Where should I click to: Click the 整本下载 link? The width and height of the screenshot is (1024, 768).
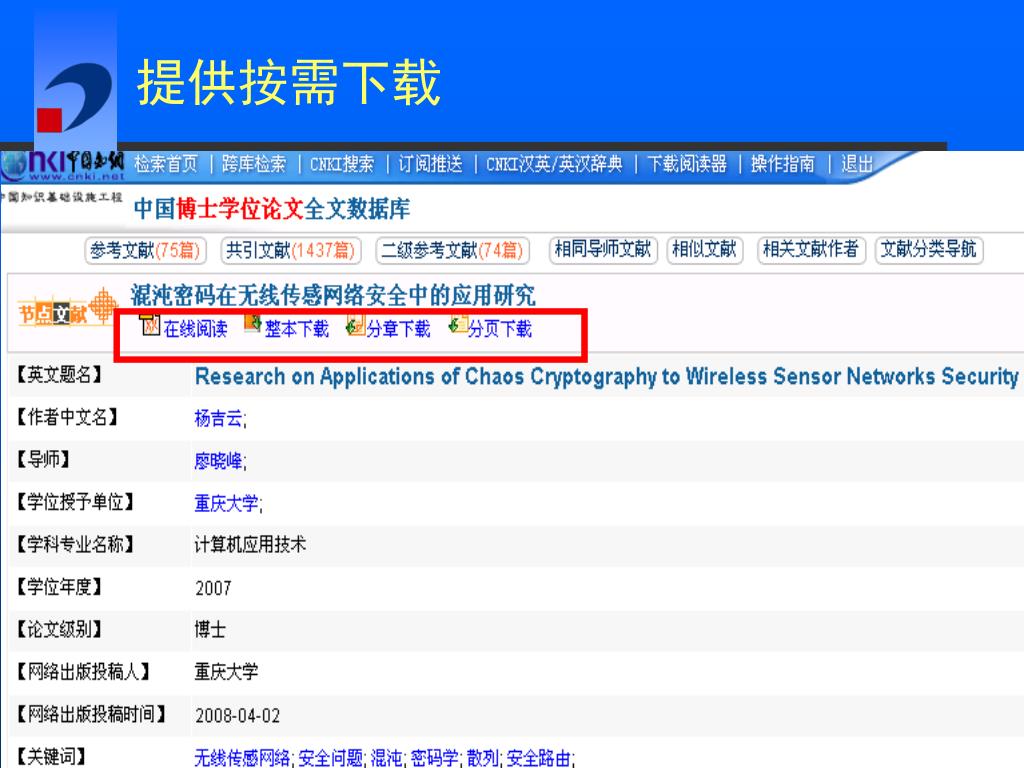point(296,328)
